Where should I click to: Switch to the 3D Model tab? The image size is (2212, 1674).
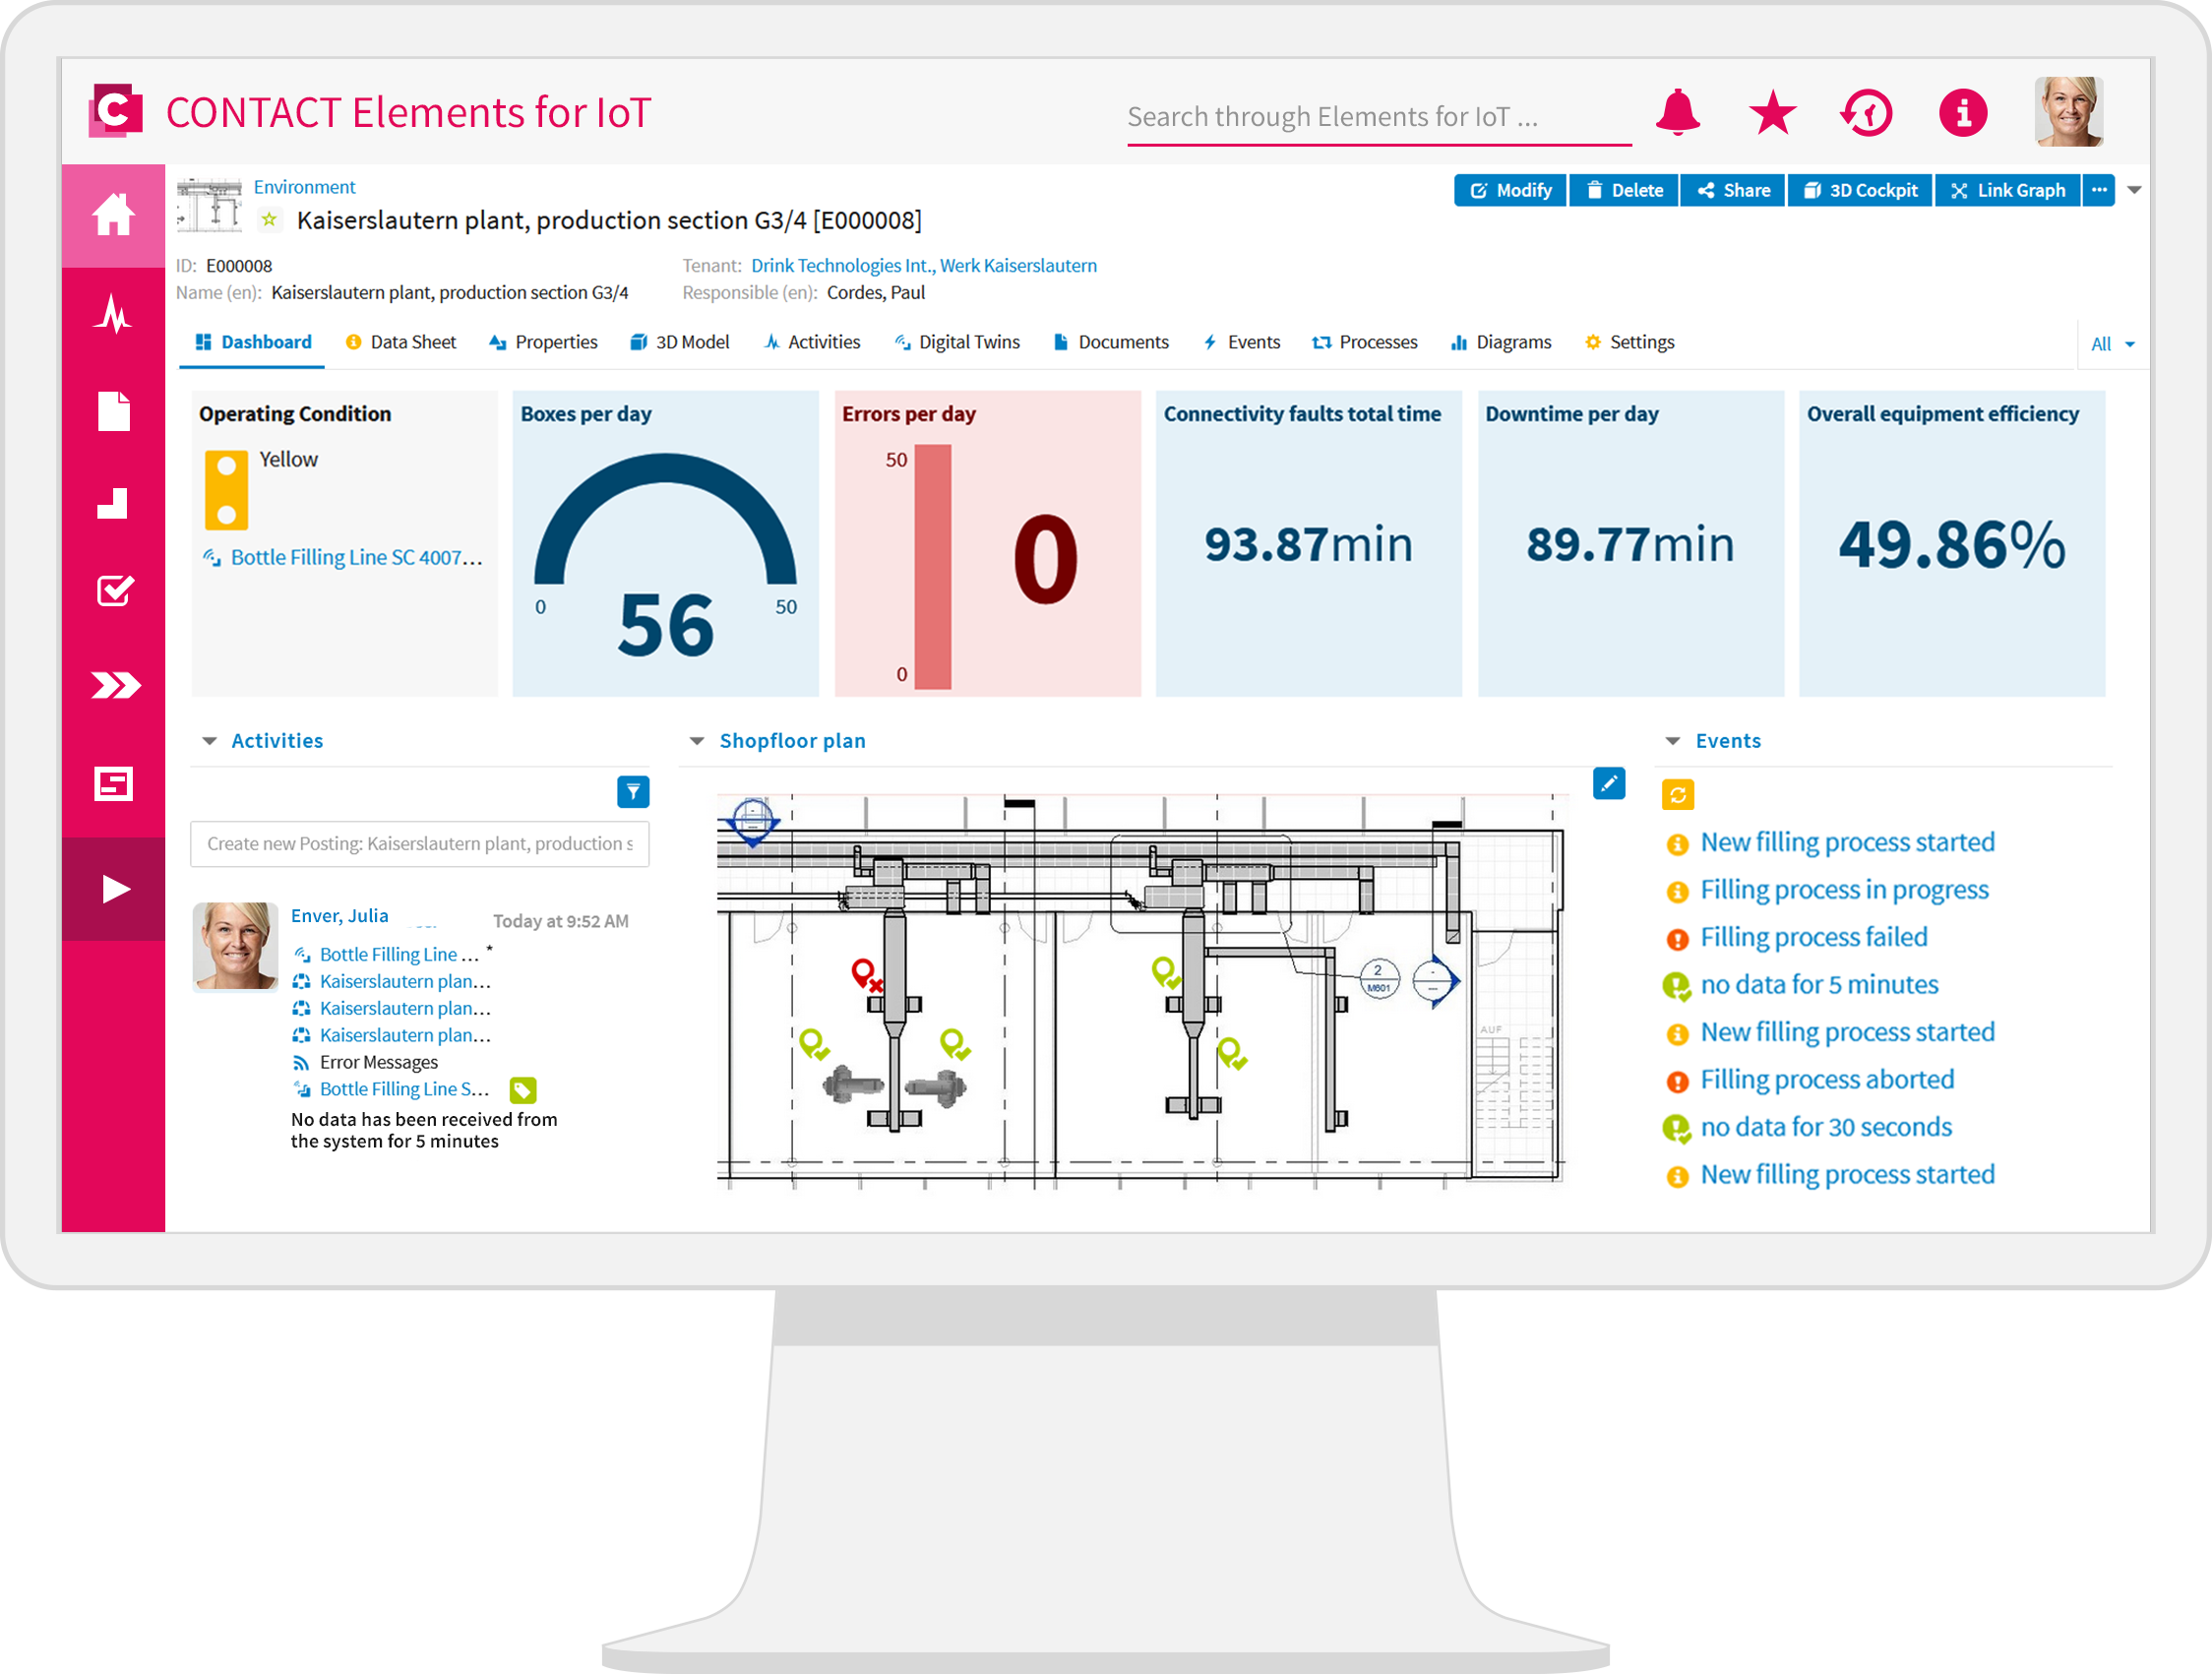point(680,342)
